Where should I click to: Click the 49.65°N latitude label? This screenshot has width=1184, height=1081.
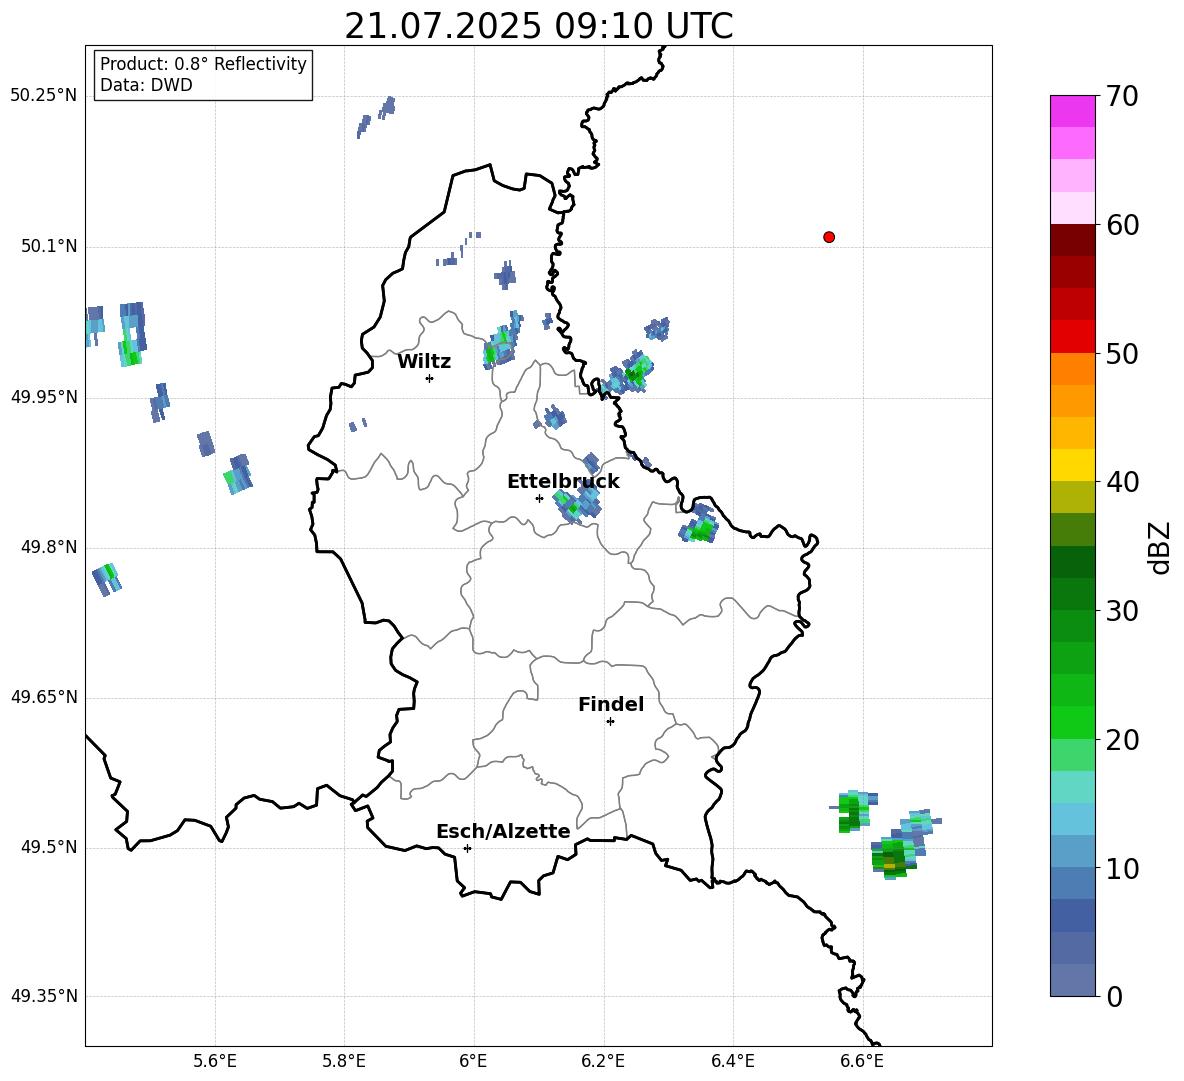pyautogui.click(x=44, y=696)
